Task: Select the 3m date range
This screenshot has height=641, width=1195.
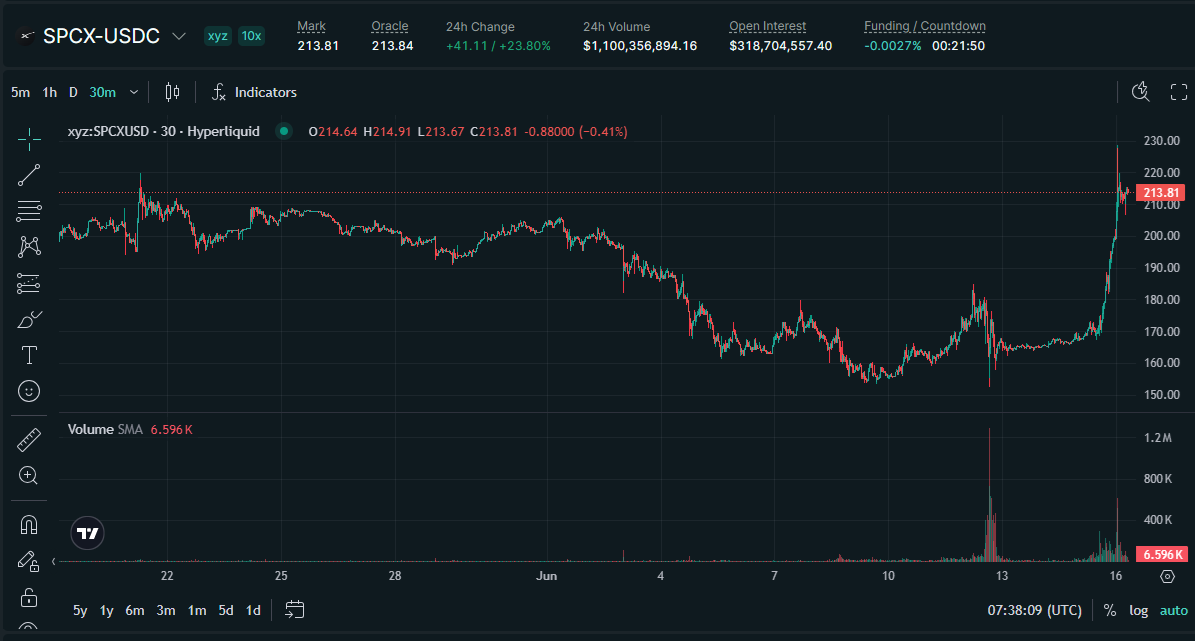Action: coord(165,611)
